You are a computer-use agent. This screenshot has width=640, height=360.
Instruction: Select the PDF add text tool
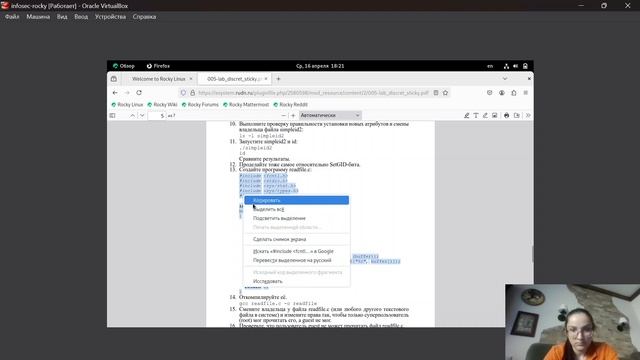[476, 116]
